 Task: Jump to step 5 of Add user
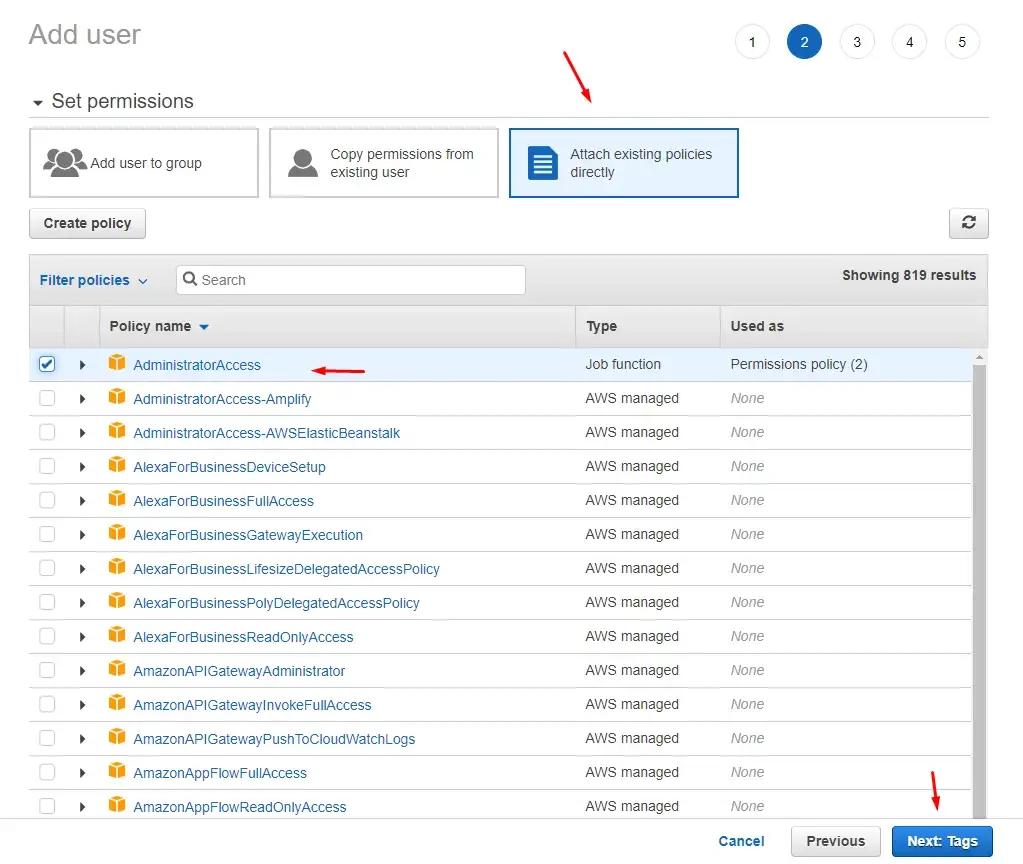pos(962,42)
